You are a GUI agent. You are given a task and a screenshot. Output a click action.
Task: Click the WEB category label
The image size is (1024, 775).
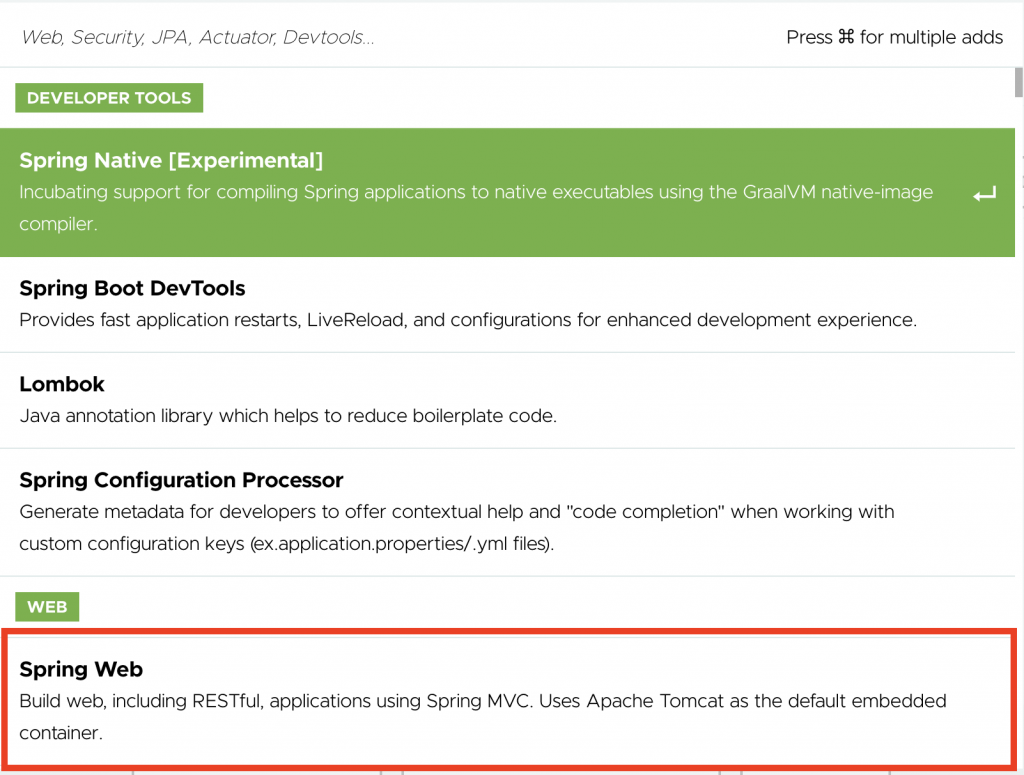pos(47,607)
